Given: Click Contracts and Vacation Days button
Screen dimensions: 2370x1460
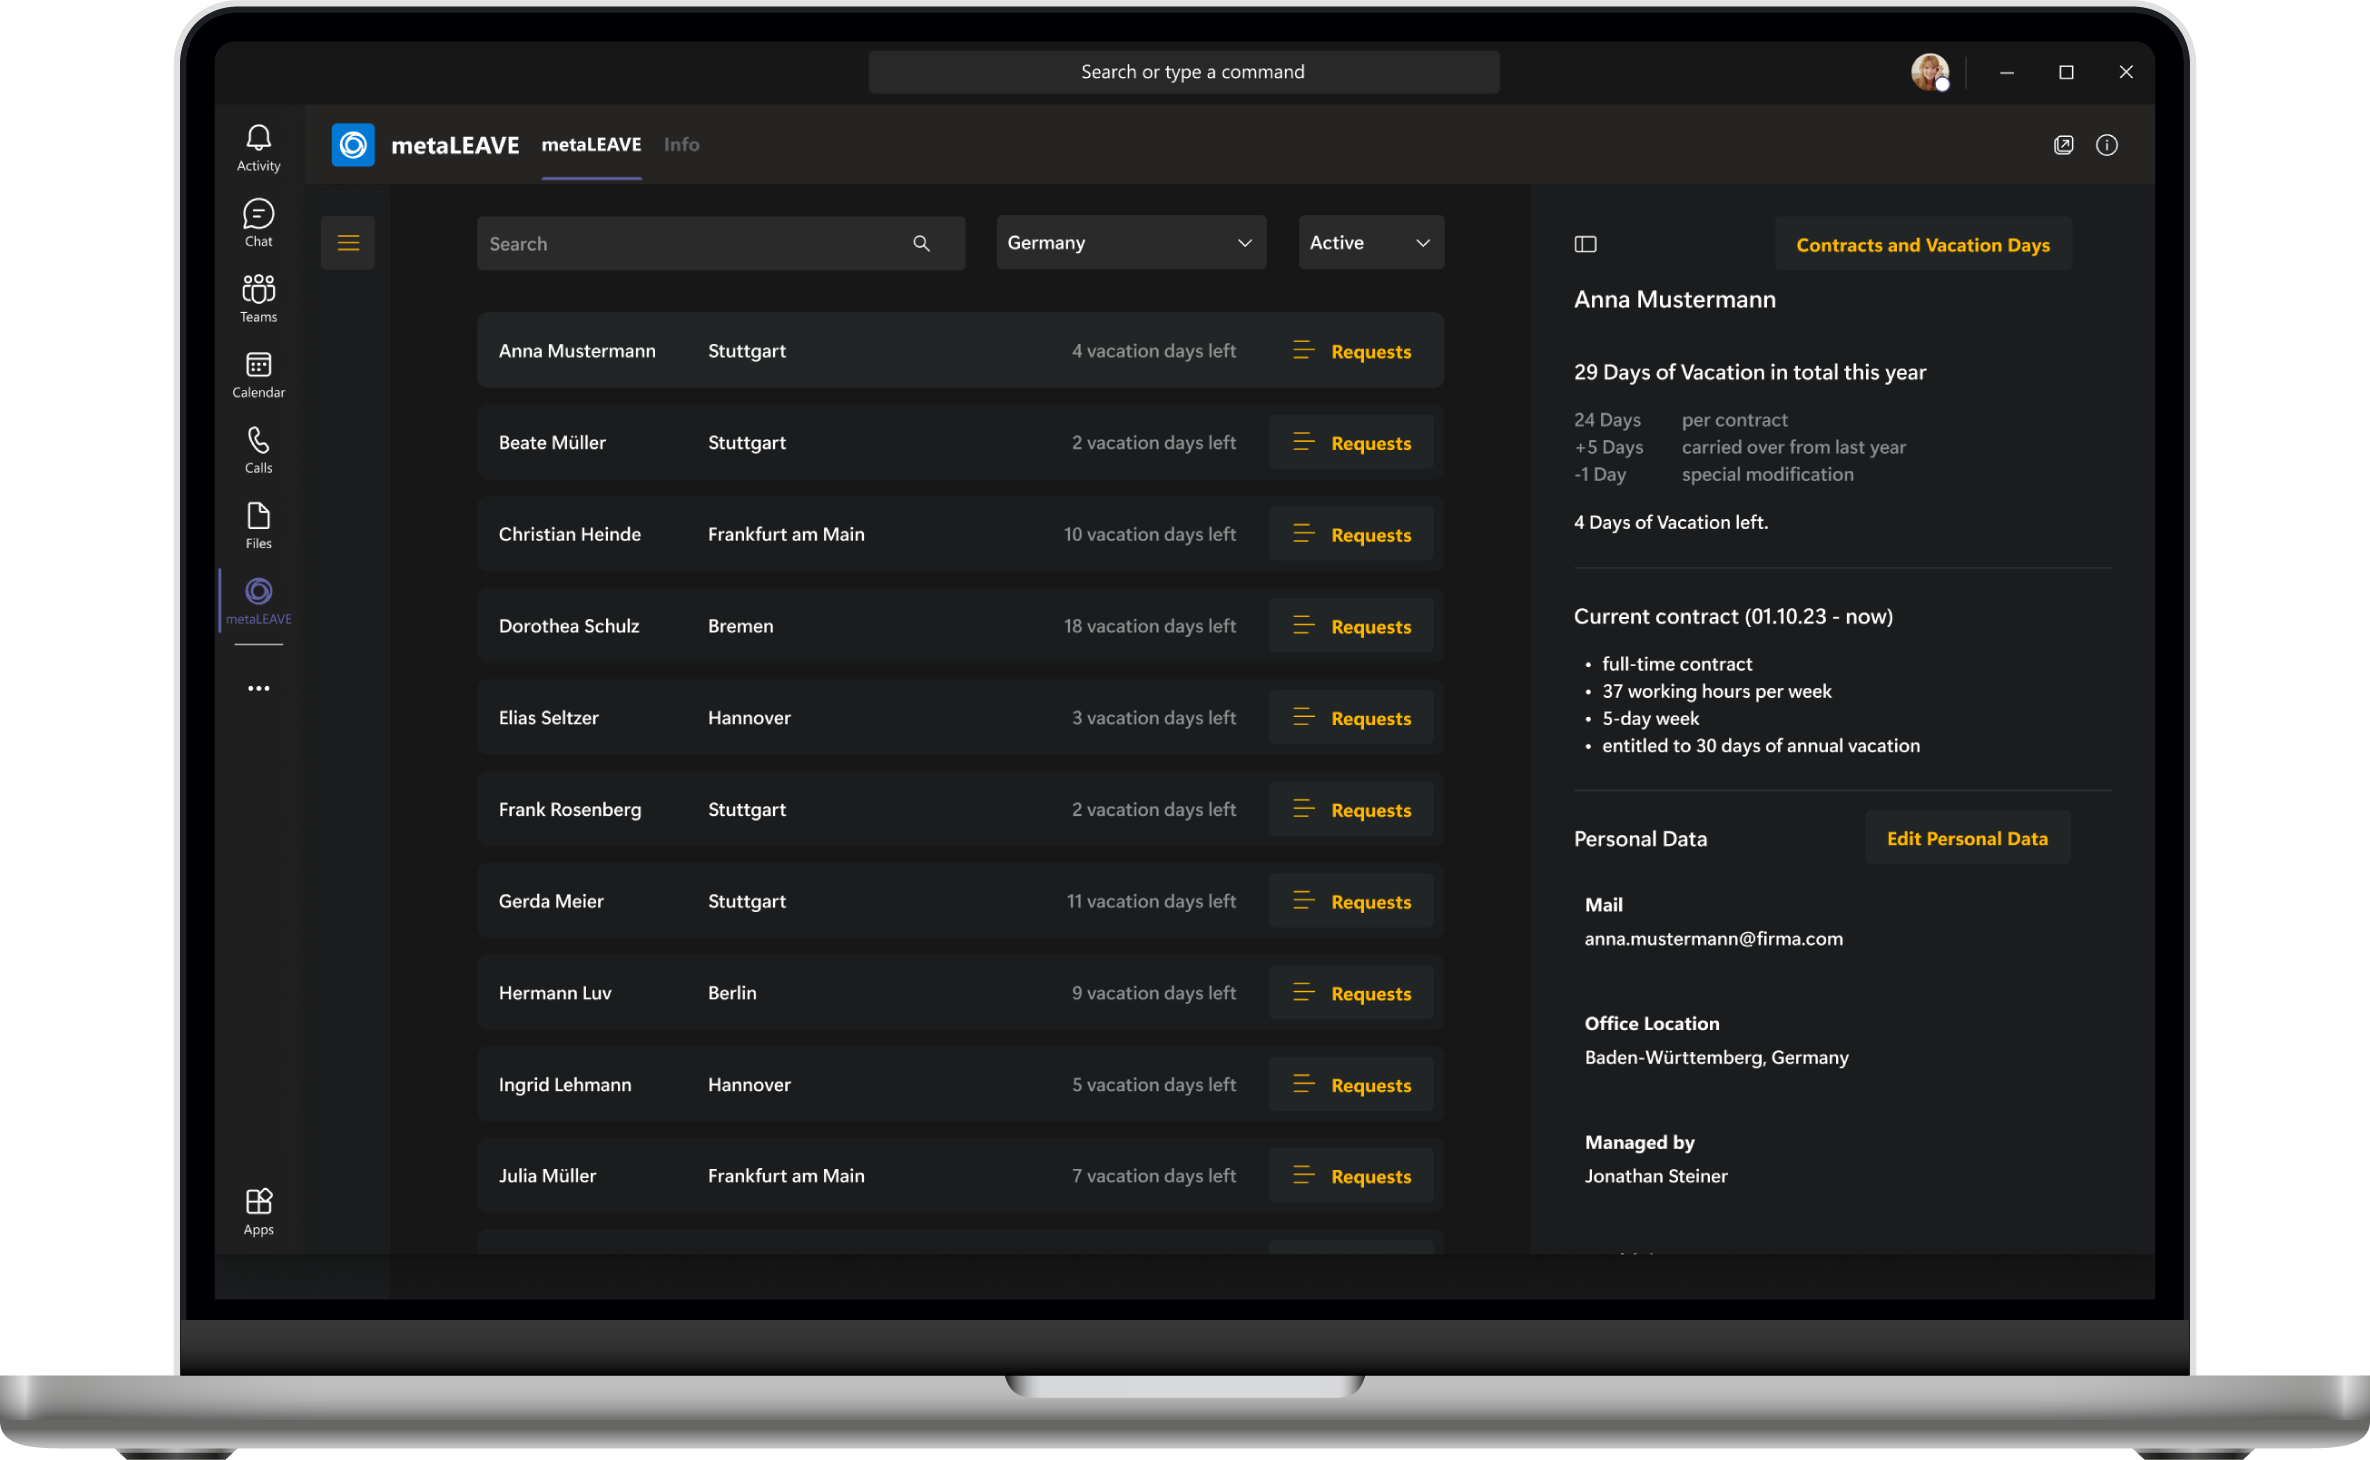Looking at the screenshot, I should pos(1922,245).
